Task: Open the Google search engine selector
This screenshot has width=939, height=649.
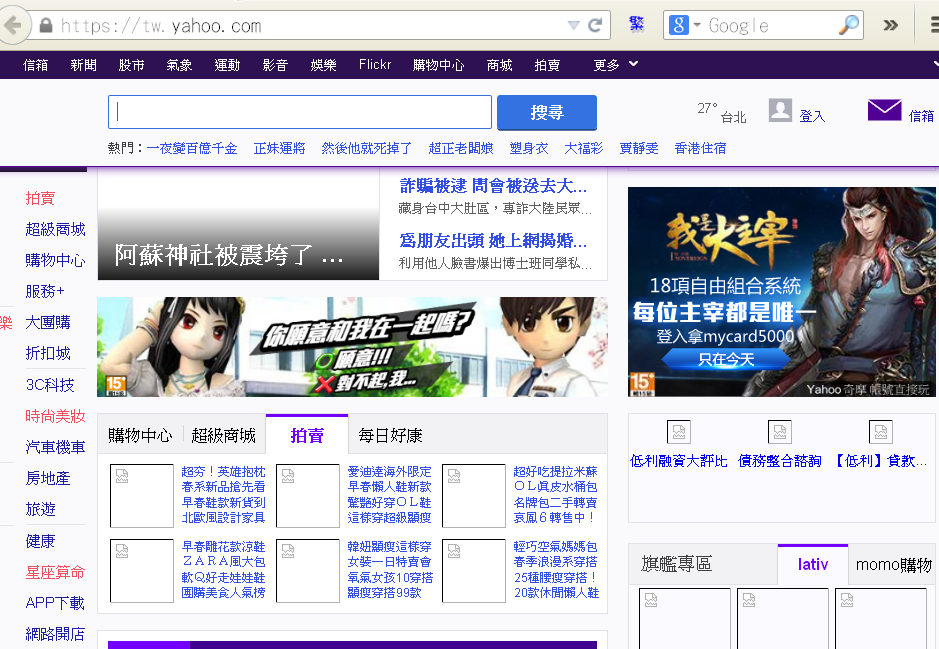Action: 684,25
